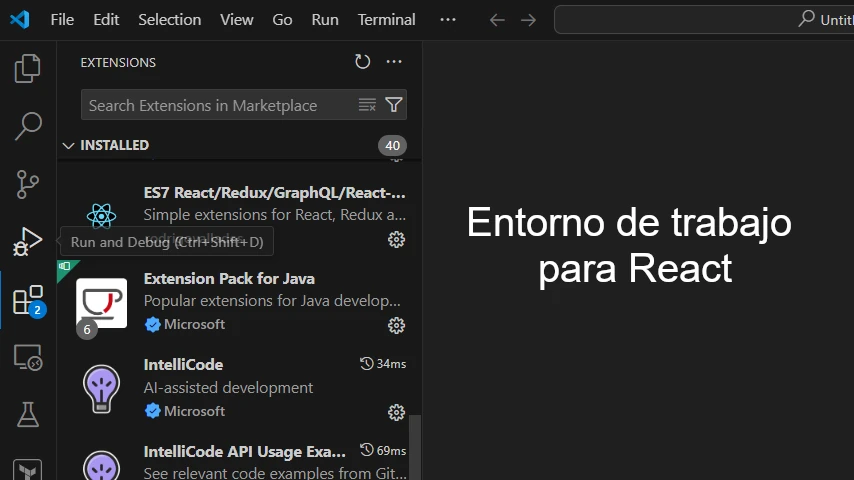The height and width of the screenshot is (480, 854).
Task: Open Remote Explorer view
Action: pos(27,357)
